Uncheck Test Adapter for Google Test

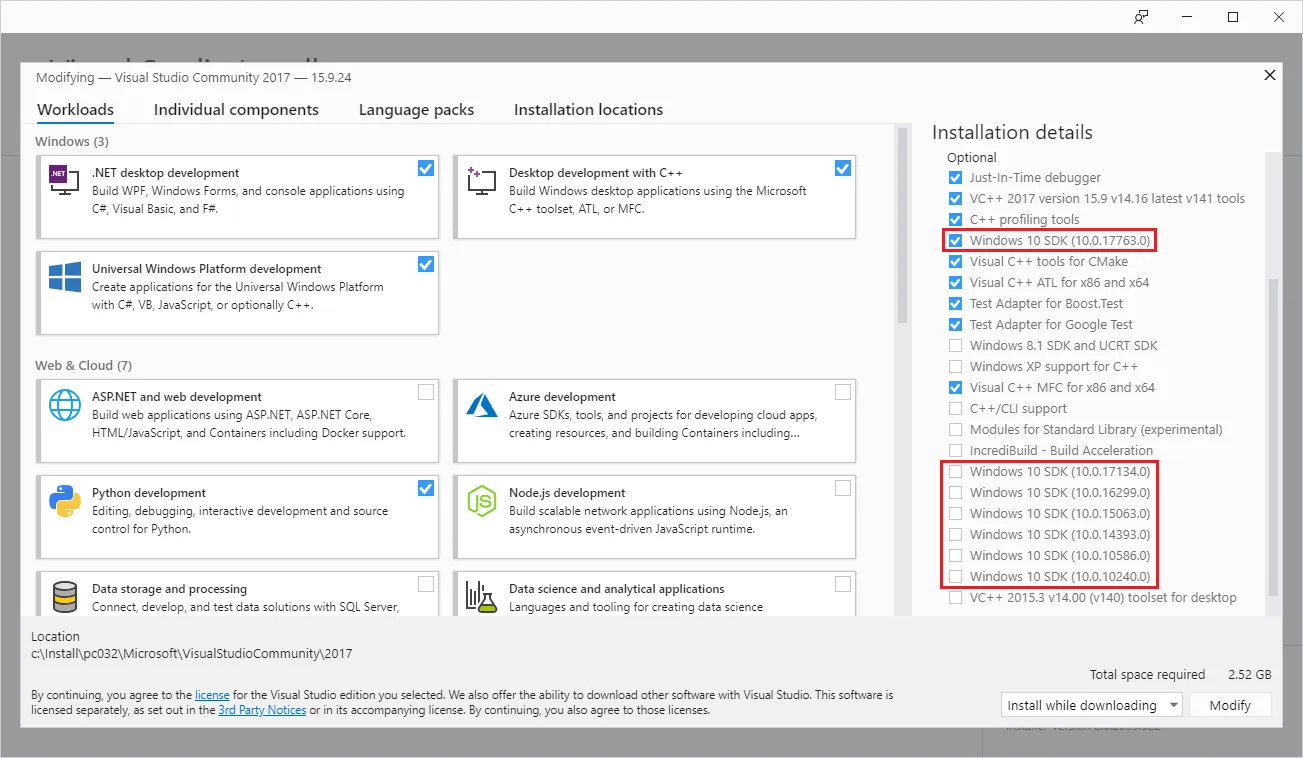coord(955,325)
